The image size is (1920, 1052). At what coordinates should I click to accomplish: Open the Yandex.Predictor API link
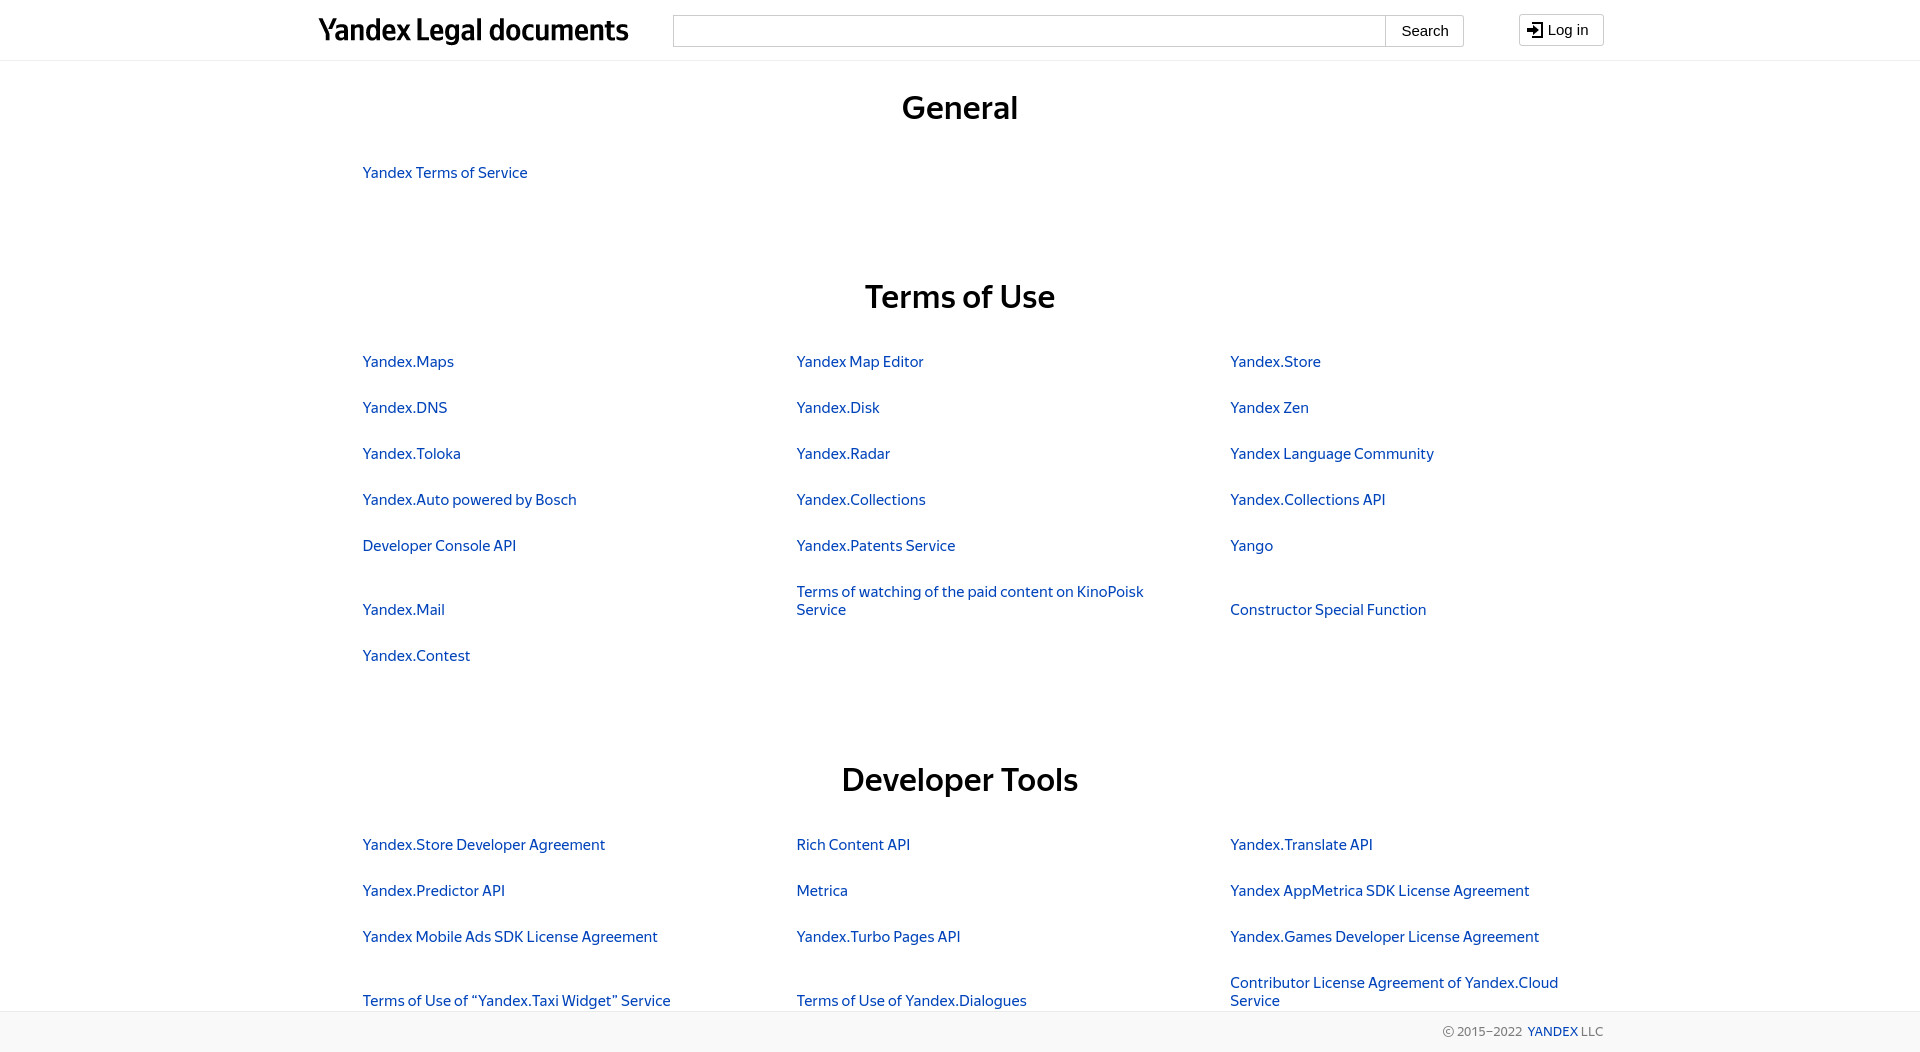pos(433,891)
